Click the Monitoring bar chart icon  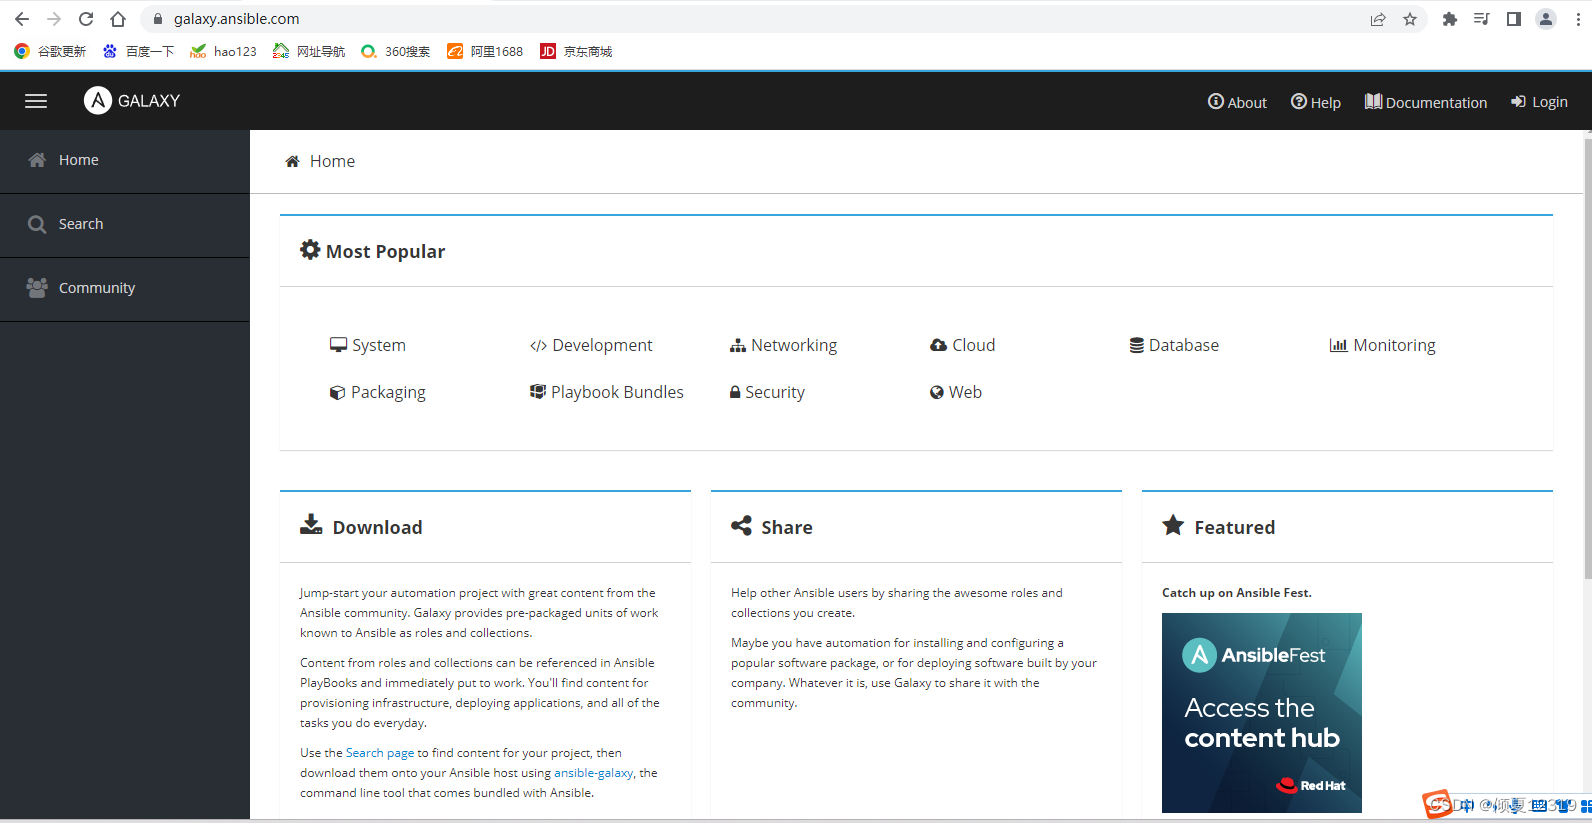1338,345
